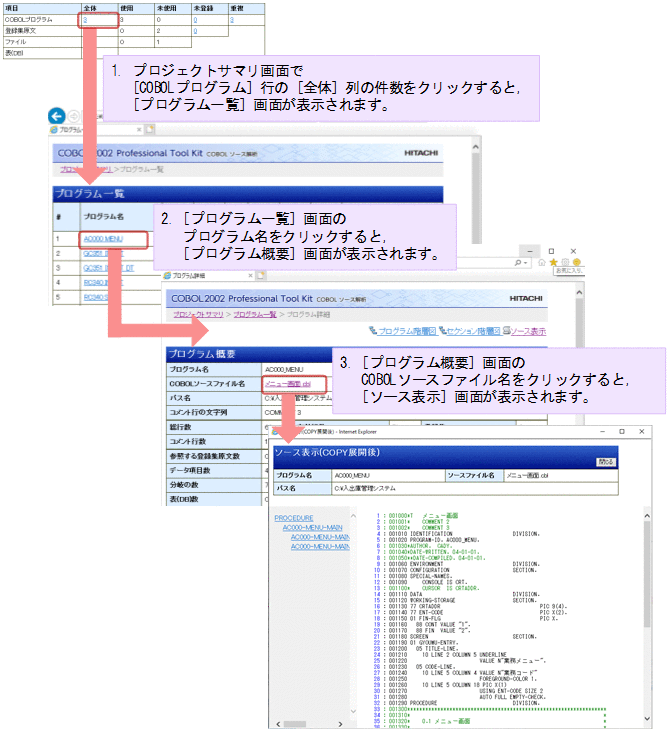The image size is (668, 731).
Task: Close the source display window
Action: click(642, 432)
